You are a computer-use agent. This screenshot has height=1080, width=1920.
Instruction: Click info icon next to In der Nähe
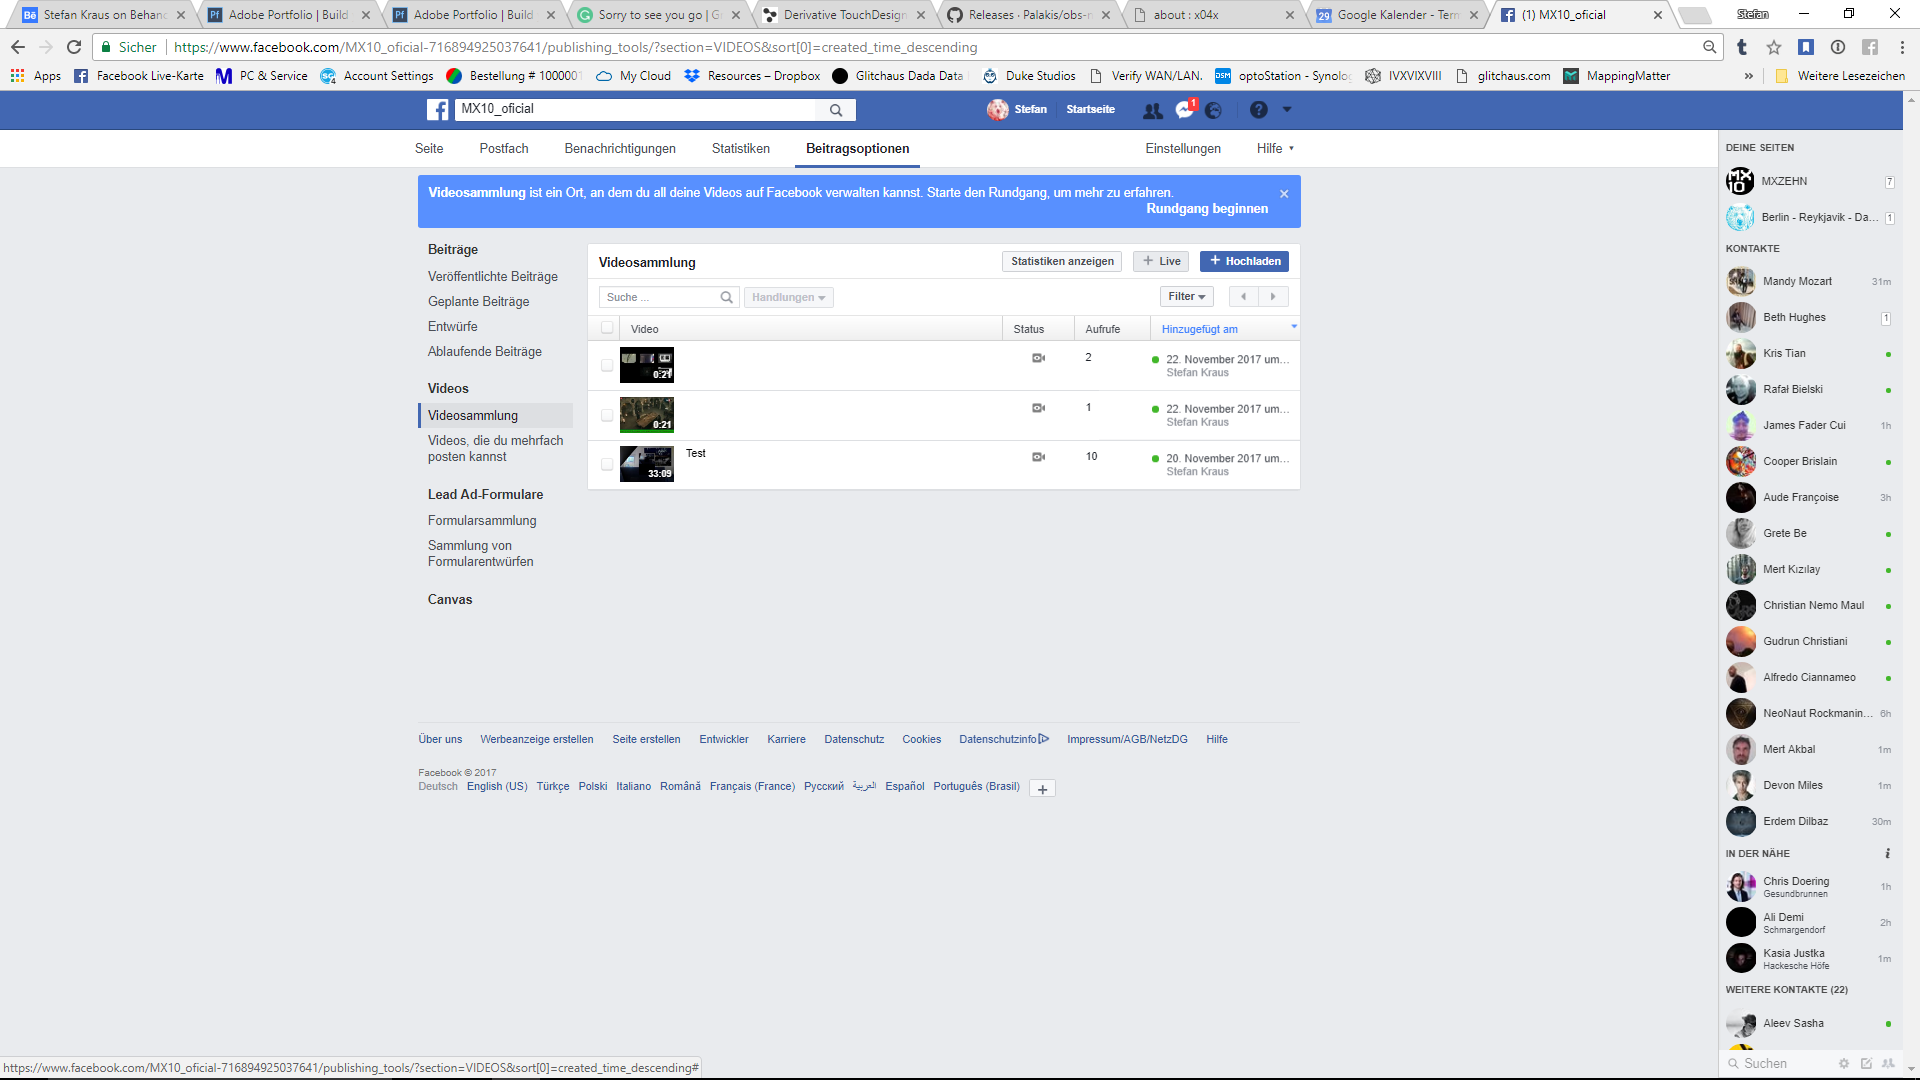tap(1888, 854)
